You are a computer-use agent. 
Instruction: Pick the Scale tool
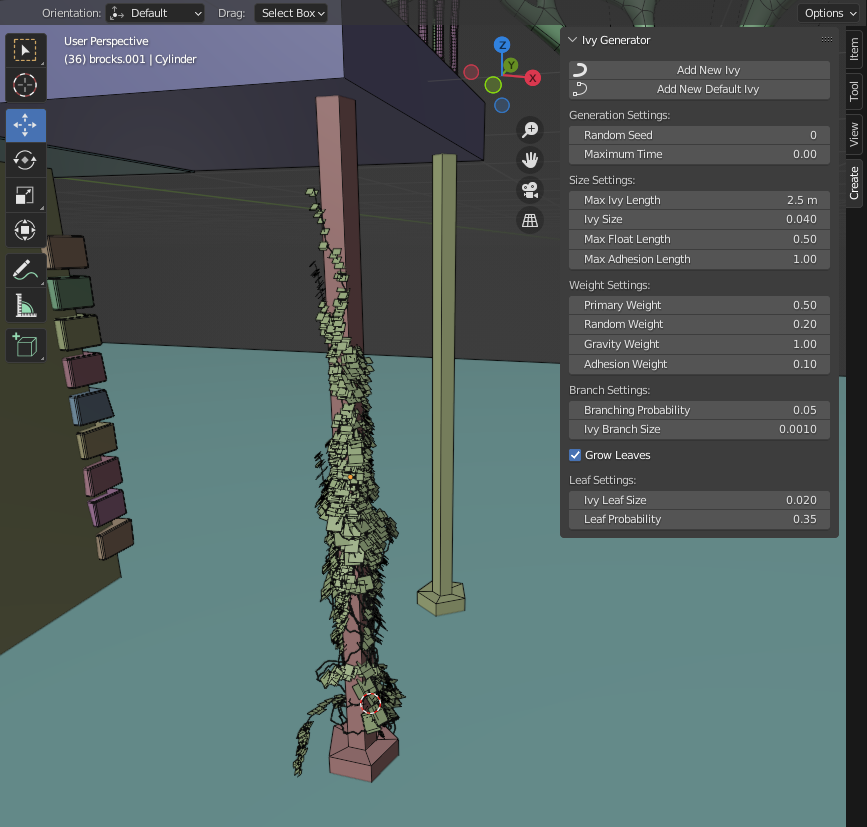[x=25, y=195]
